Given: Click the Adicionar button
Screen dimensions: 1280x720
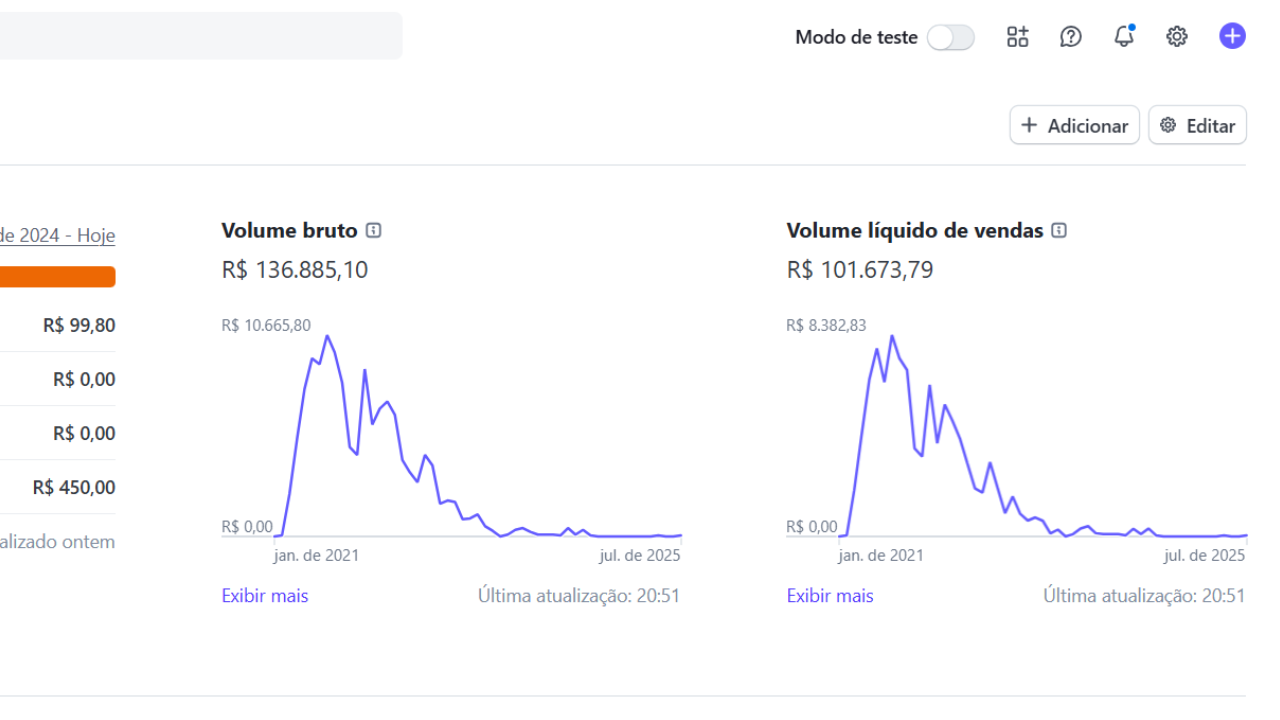Looking at the screenshot, I should 1074,125.
